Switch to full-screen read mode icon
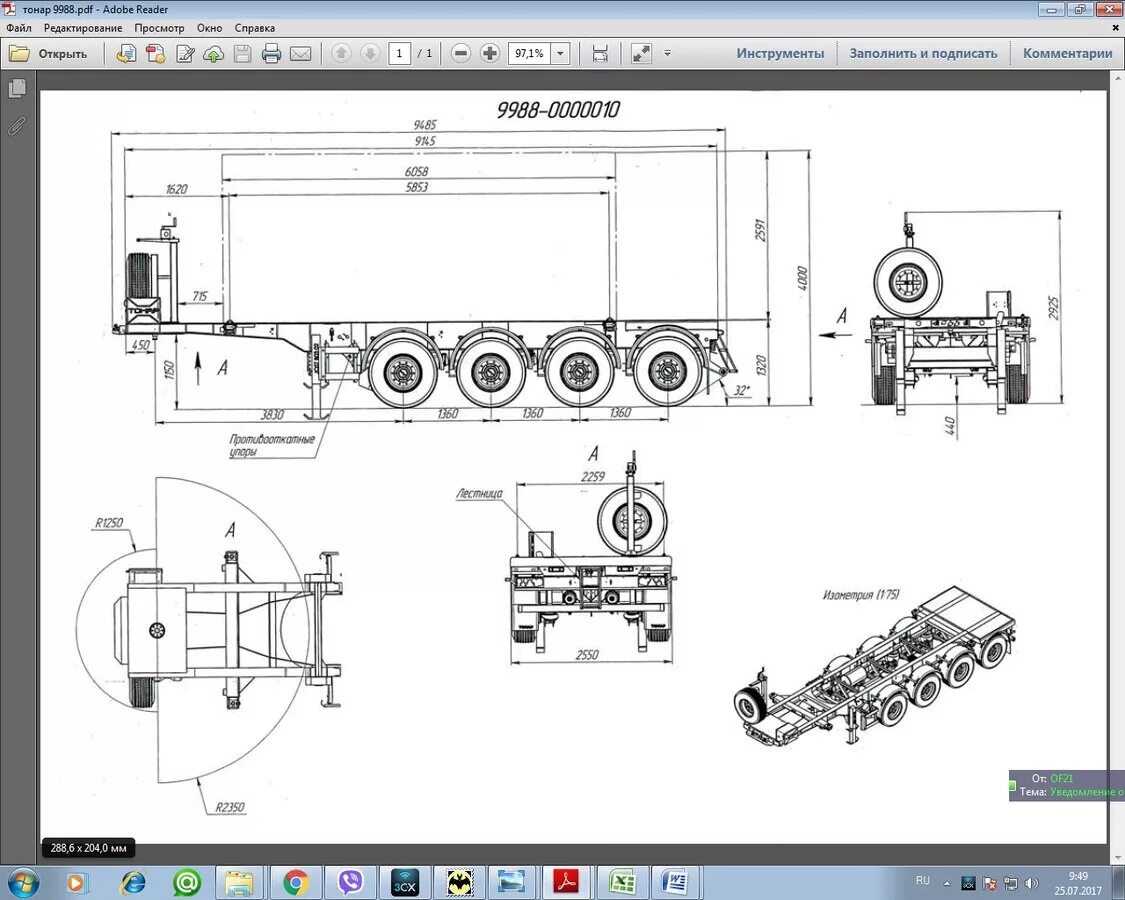The height and width of the screenshot is (900, 1125). [641, 53]
